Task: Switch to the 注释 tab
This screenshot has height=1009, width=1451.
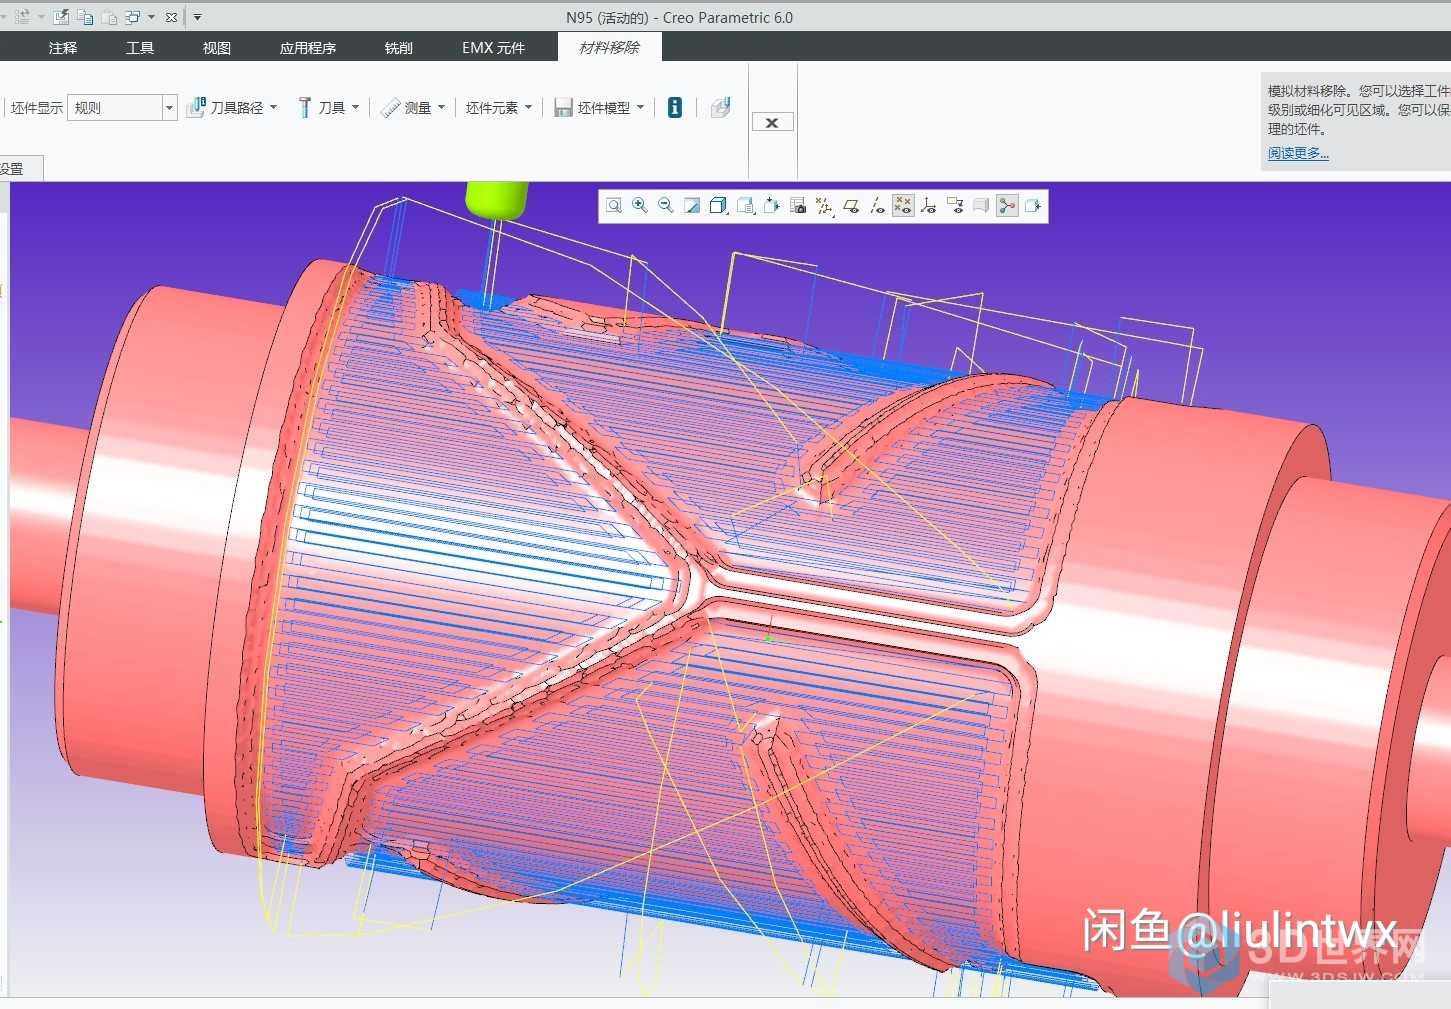Action: (63, 47)
